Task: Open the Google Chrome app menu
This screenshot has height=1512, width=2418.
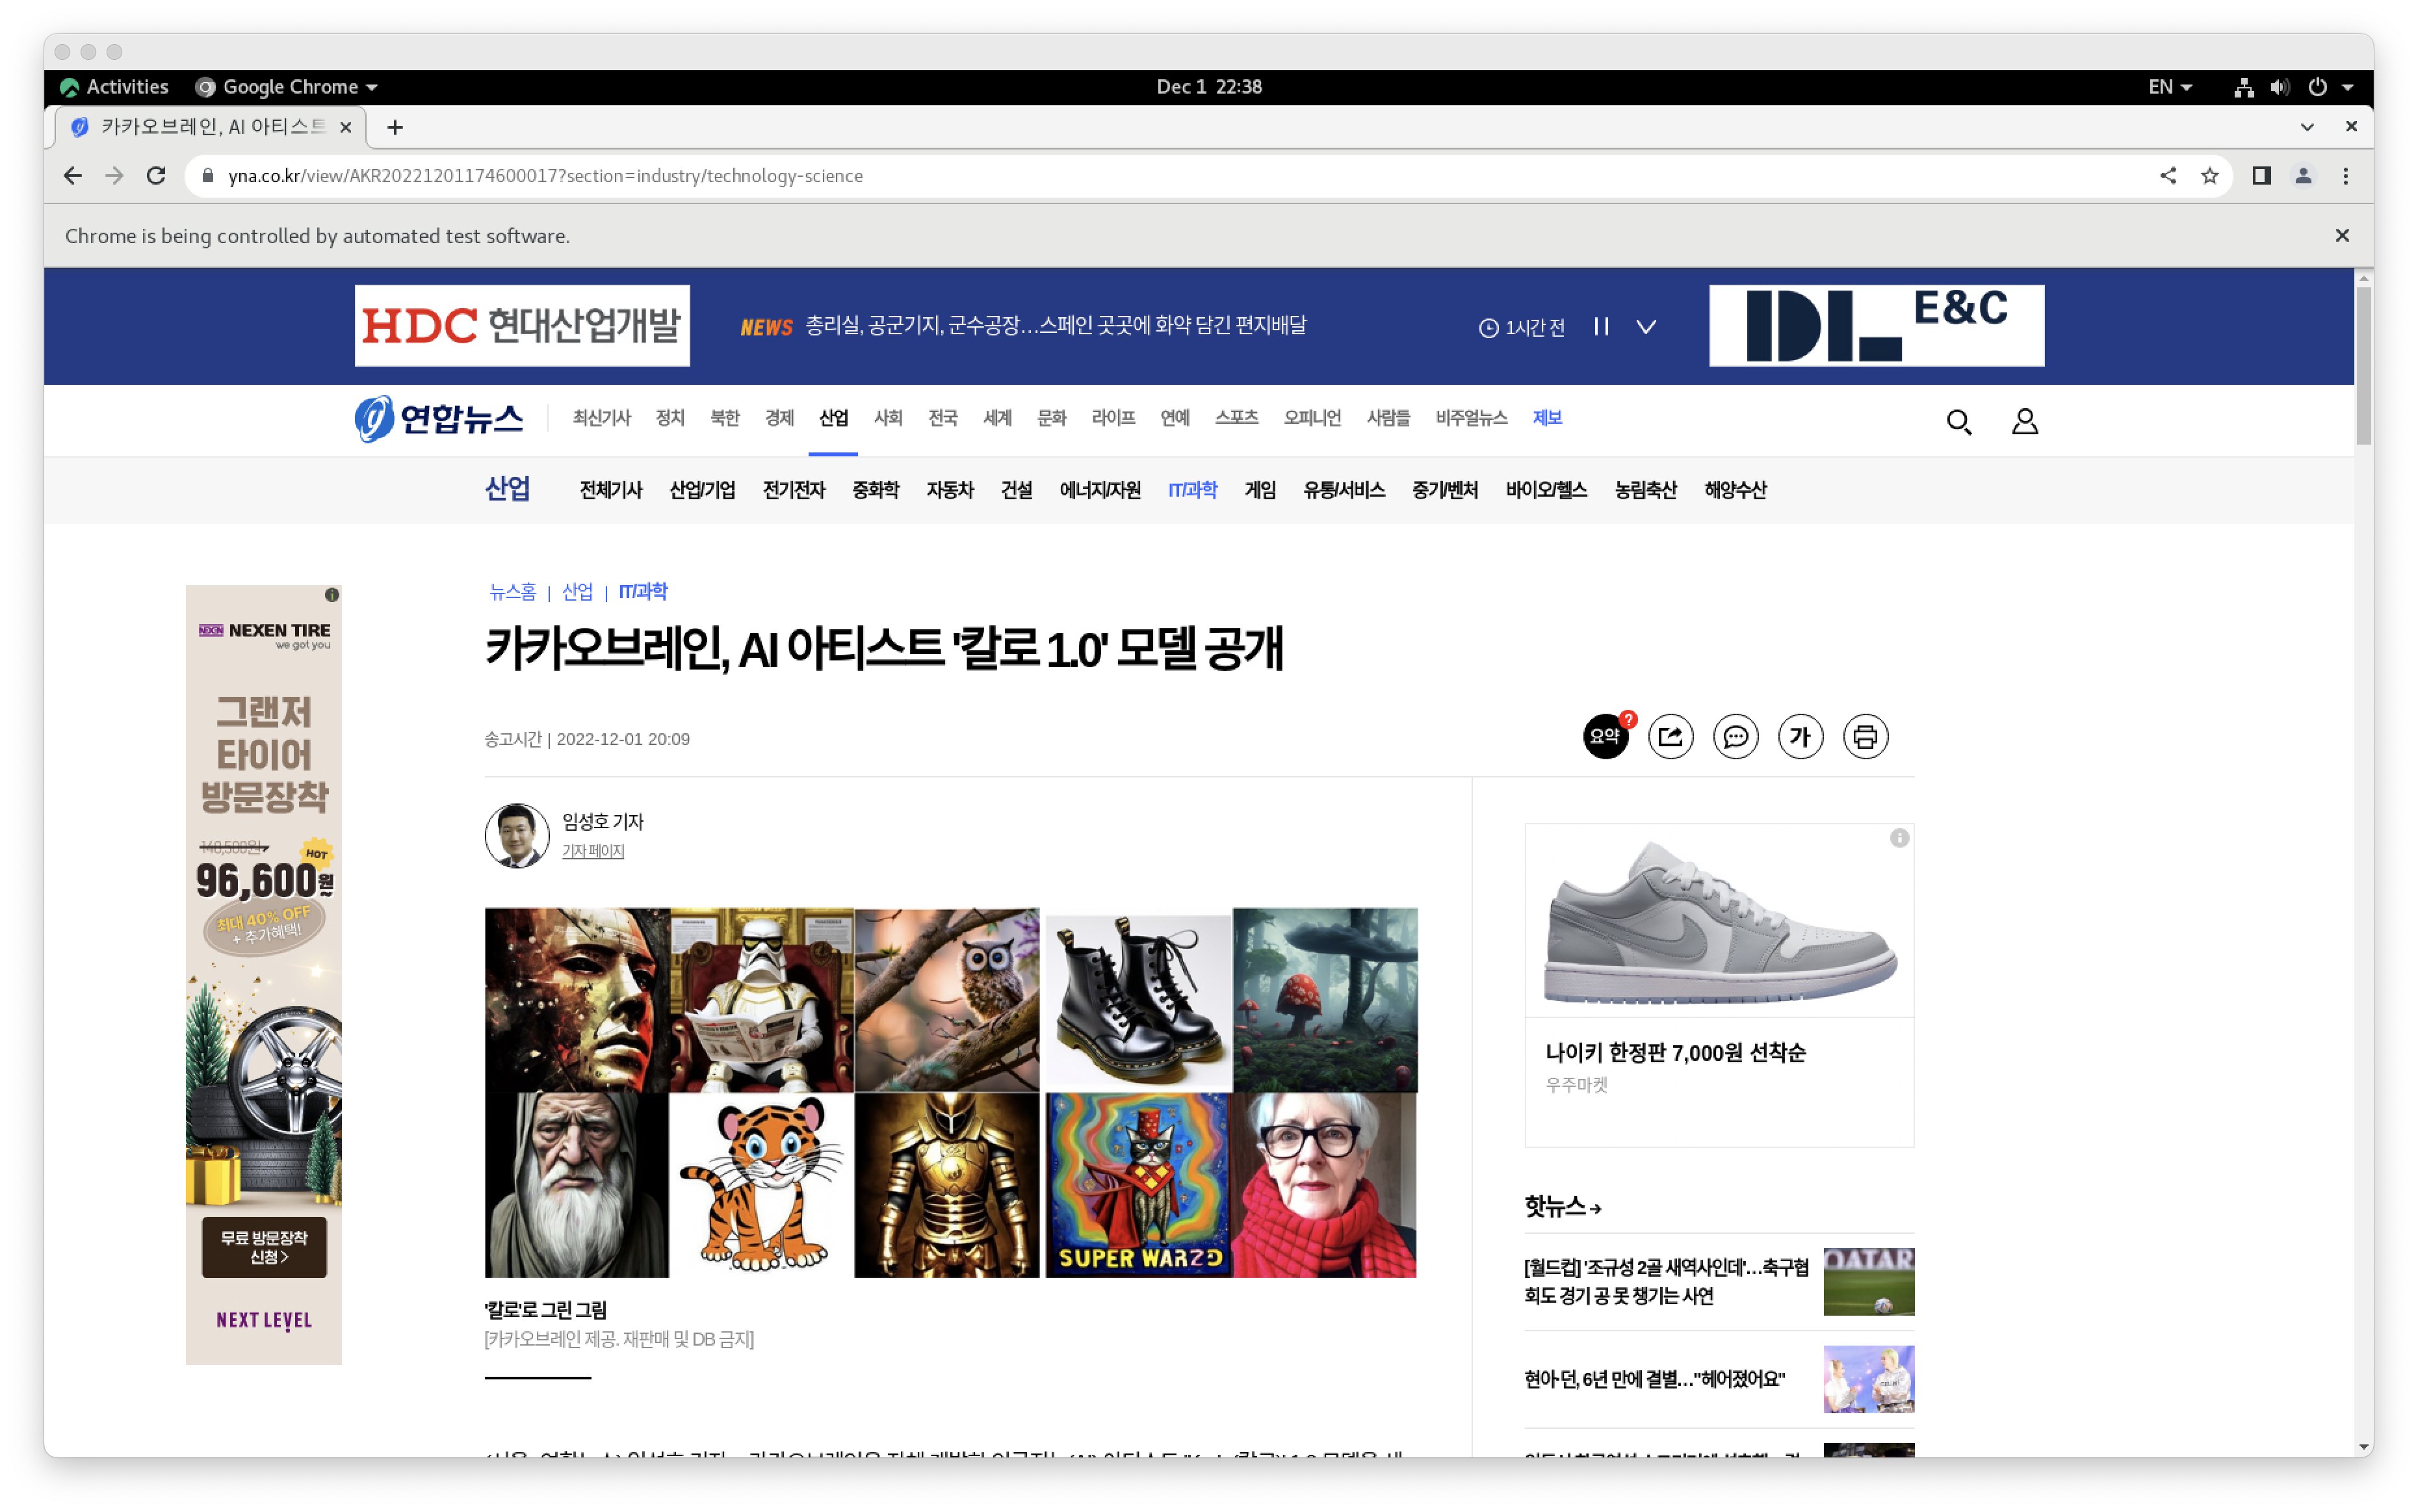Action: point(288,87)
